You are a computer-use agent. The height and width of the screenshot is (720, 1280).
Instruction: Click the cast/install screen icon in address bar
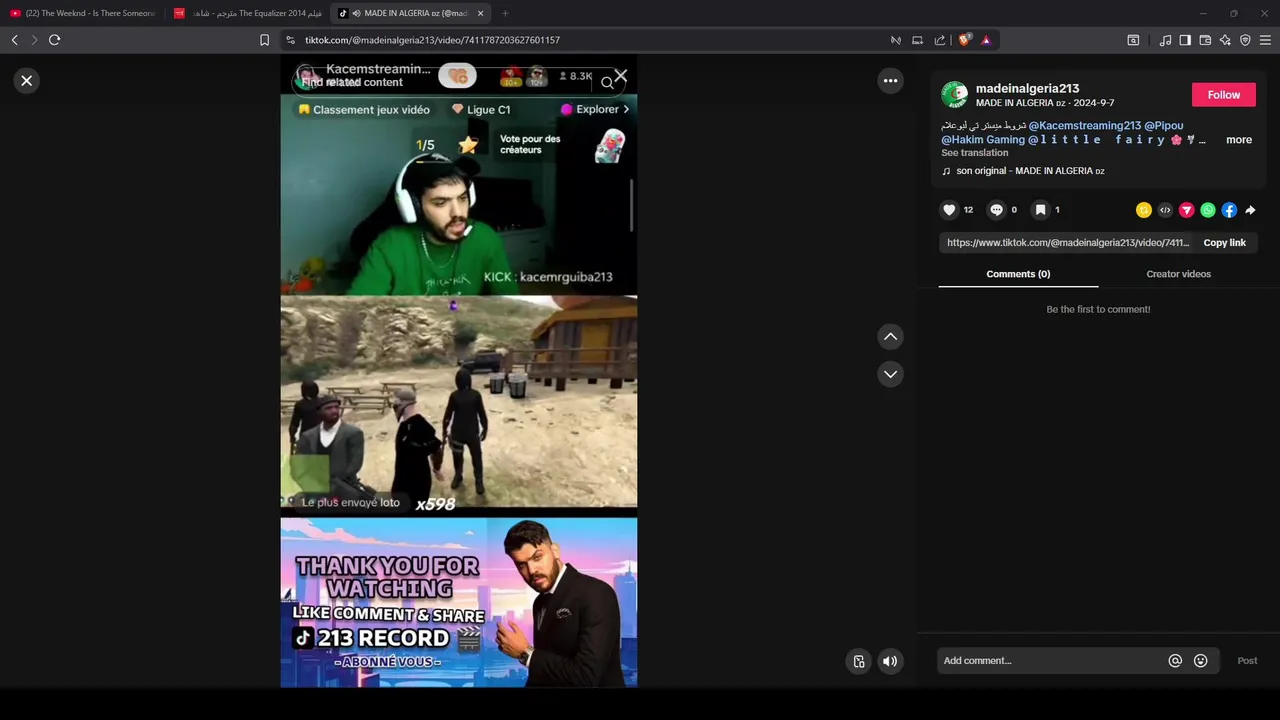(917, 40)
